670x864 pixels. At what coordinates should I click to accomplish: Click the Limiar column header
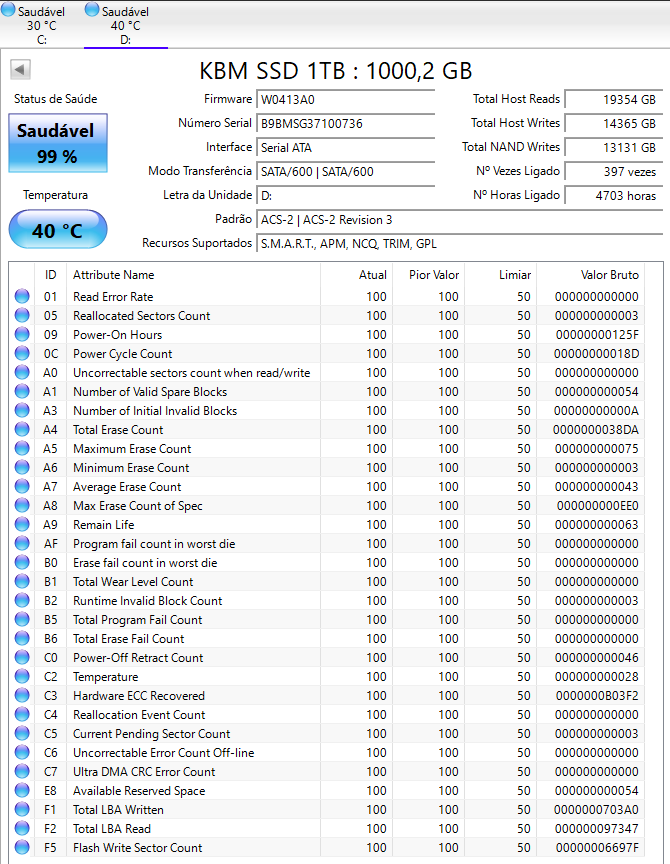(x=500, y=275)
